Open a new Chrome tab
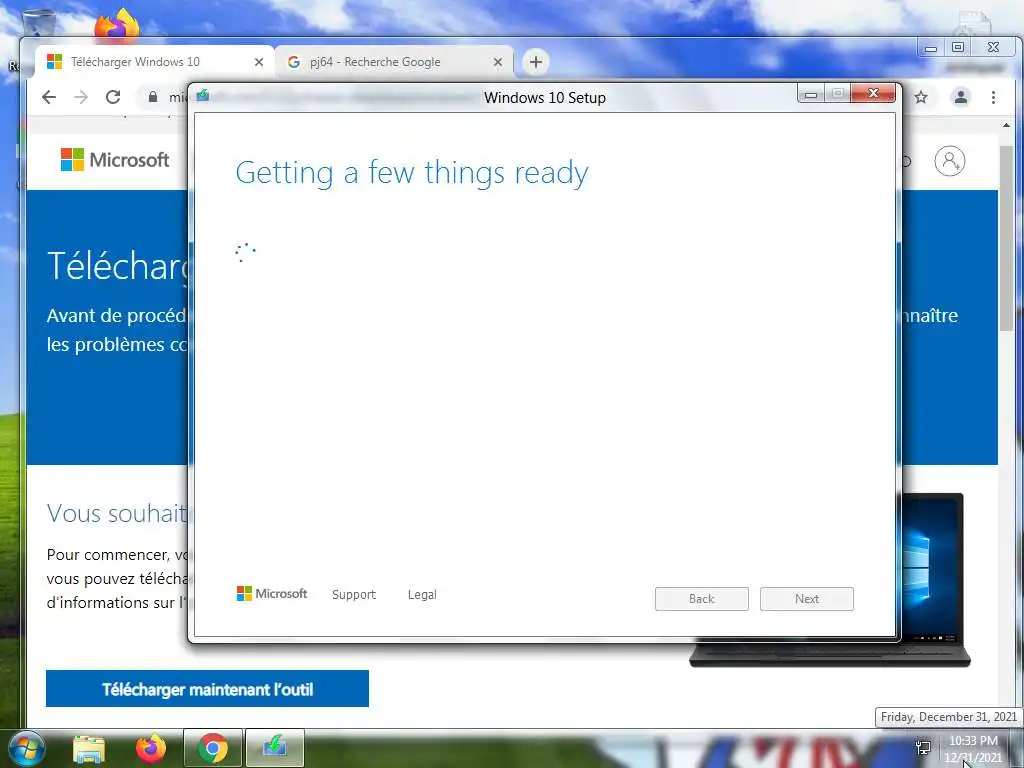The height and width of the screenshot is (768, 1024). click(x=536, y=62)
